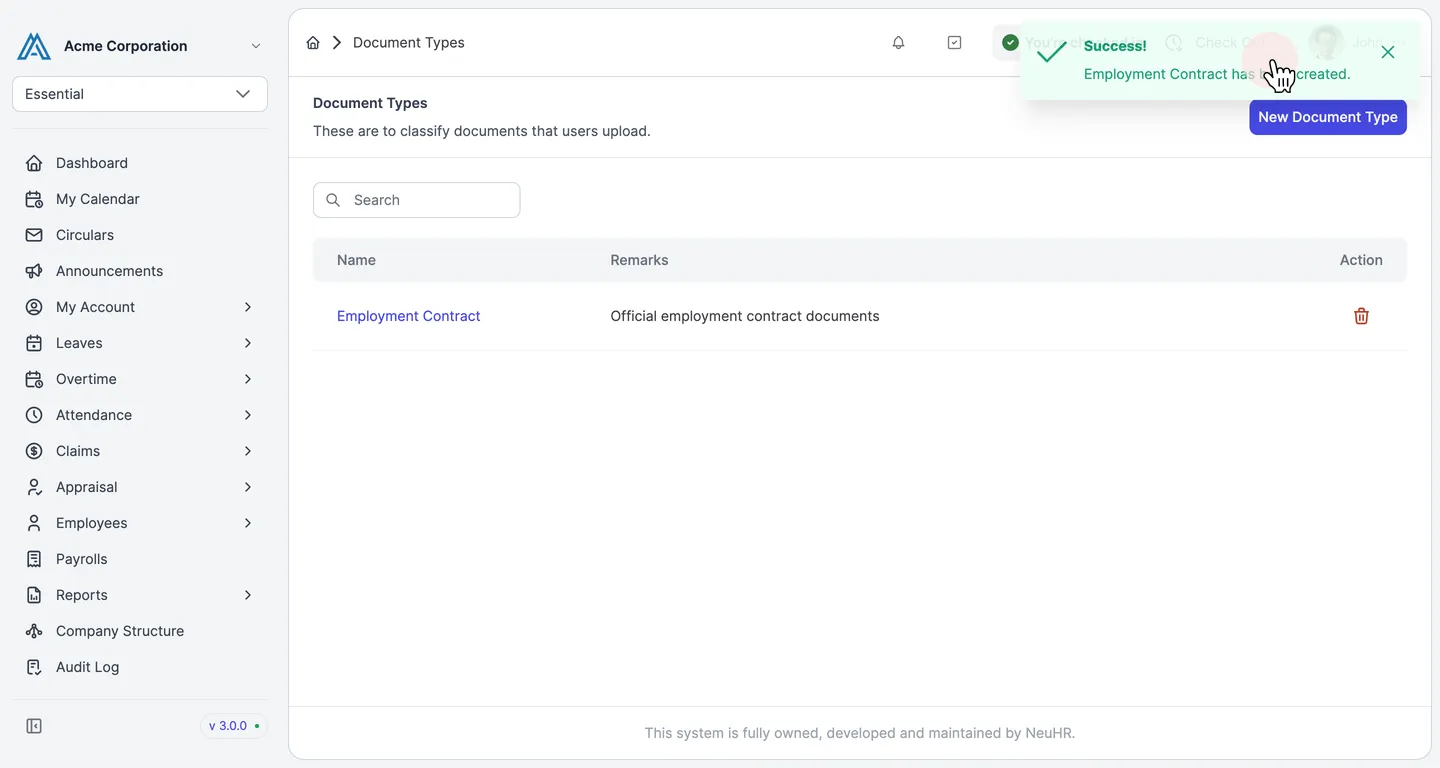Click the Dashboard house icon
1440x768 pixels.
[x=34, y=163]
